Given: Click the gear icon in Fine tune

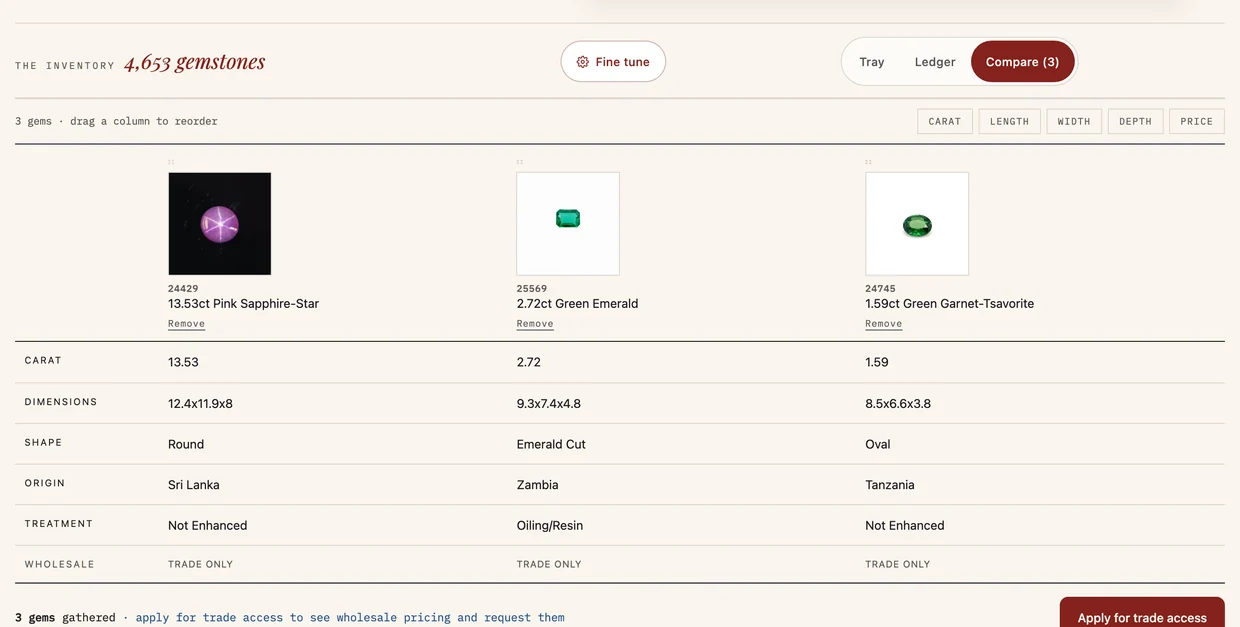Looking at the screenshot, I should pos(583,62).
